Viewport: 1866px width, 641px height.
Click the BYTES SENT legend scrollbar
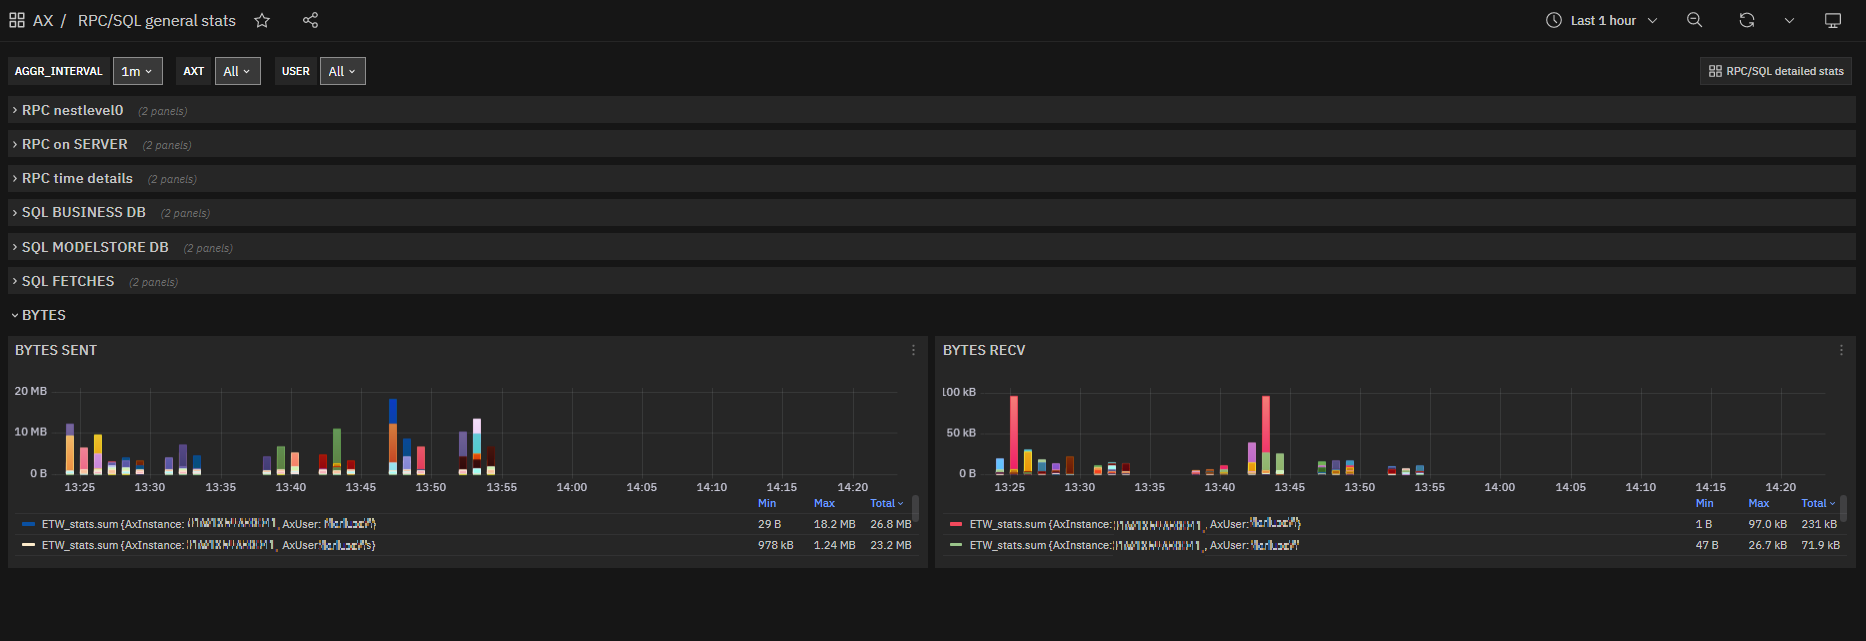[915, 508]
